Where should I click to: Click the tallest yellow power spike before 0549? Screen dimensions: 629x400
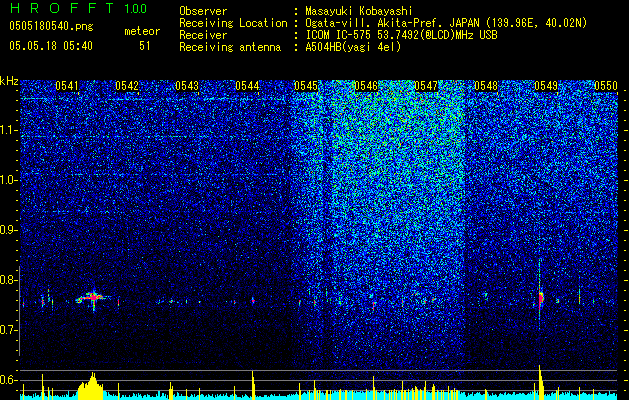click(540, 382)
